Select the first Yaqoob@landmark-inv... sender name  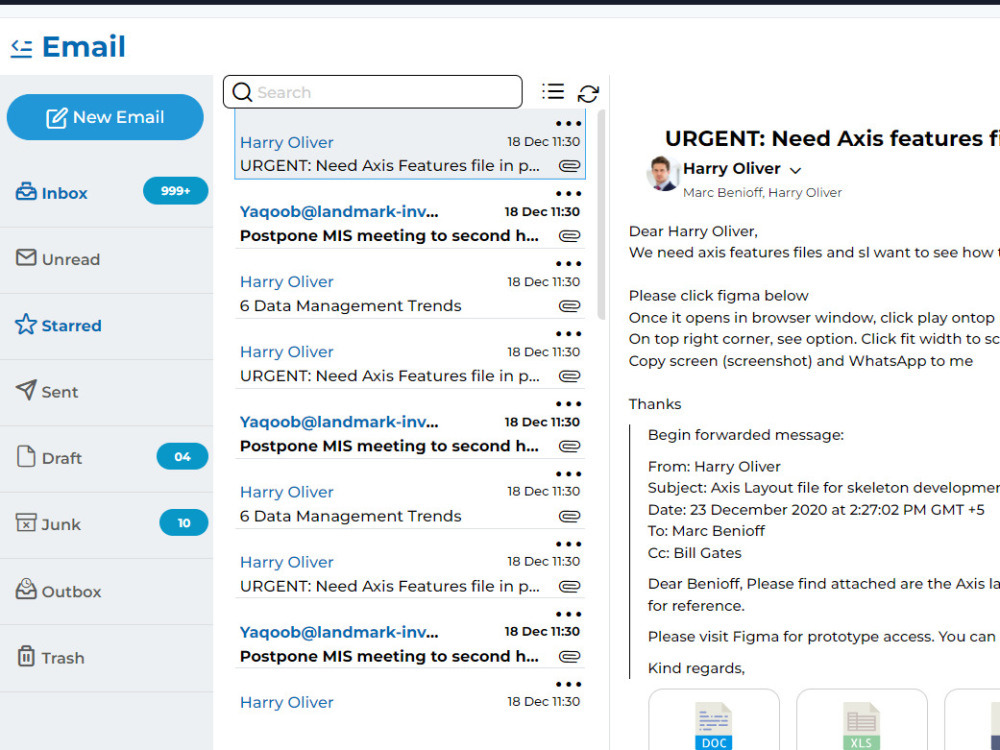[339, 212]
